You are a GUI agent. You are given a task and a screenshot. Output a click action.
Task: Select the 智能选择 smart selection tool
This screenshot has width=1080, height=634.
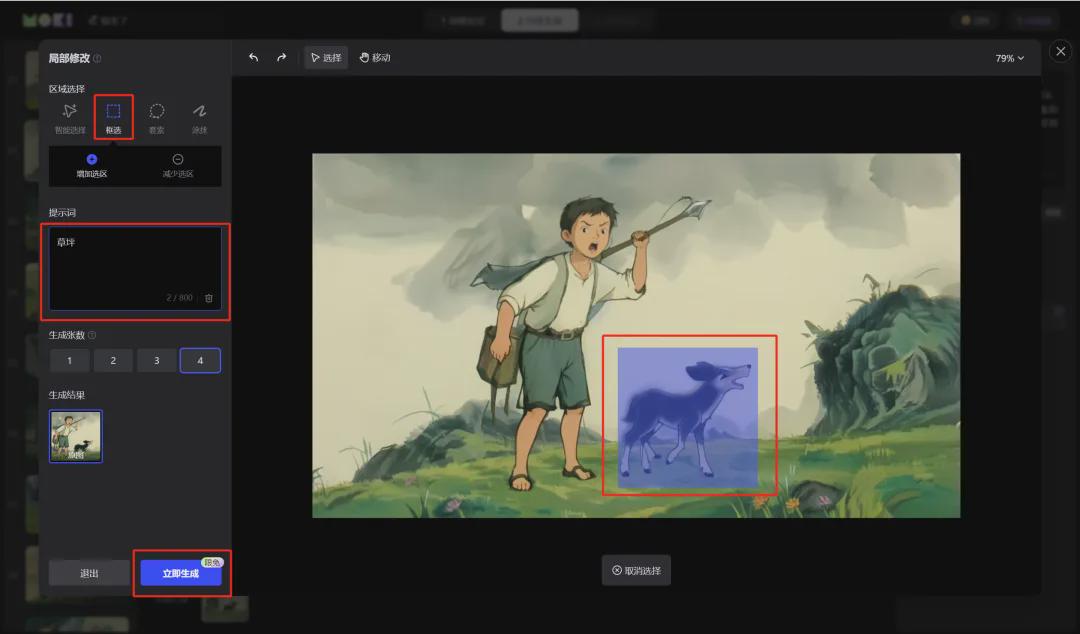click(69, 116)
